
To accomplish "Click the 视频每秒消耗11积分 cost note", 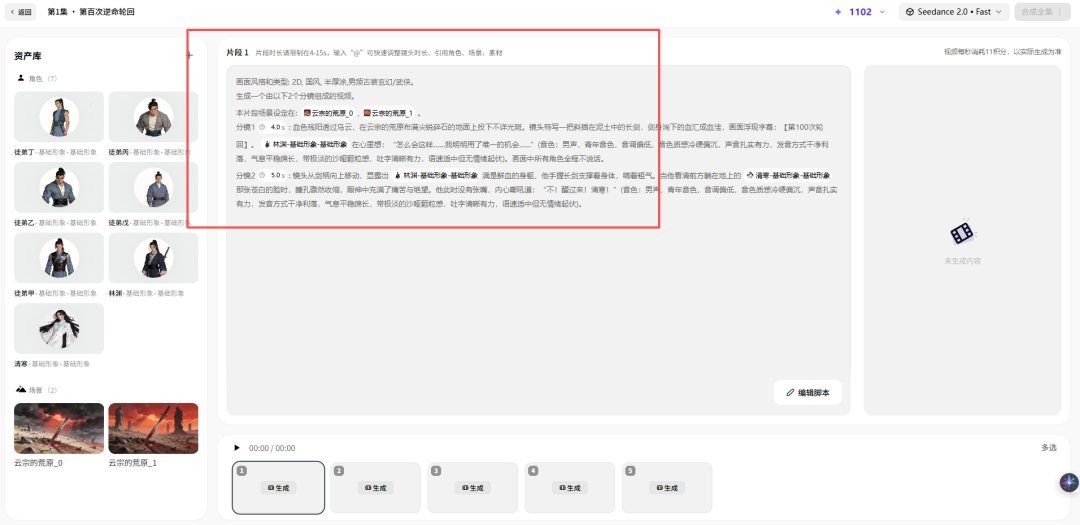I will coord(1002,52).
